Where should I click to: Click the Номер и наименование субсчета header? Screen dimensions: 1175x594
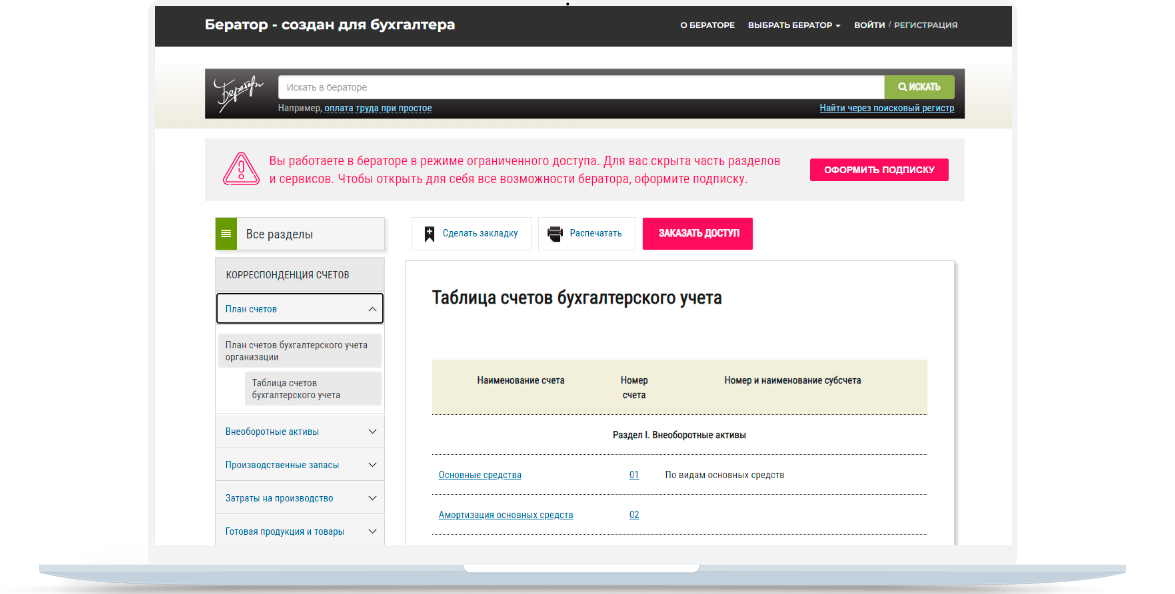point(793,381)
